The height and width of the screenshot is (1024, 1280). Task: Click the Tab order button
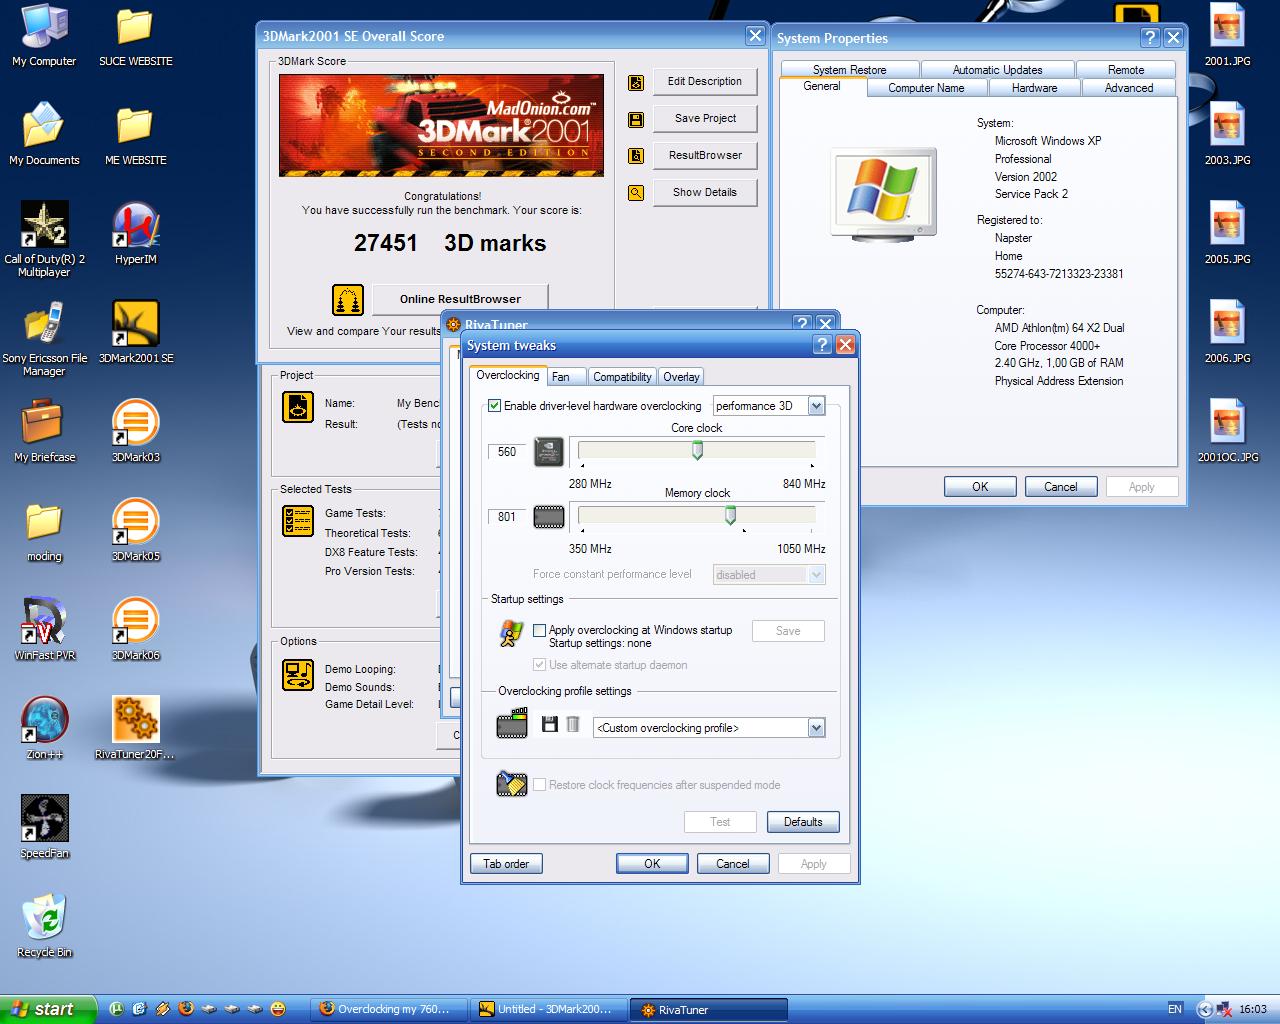pos(506,864)
